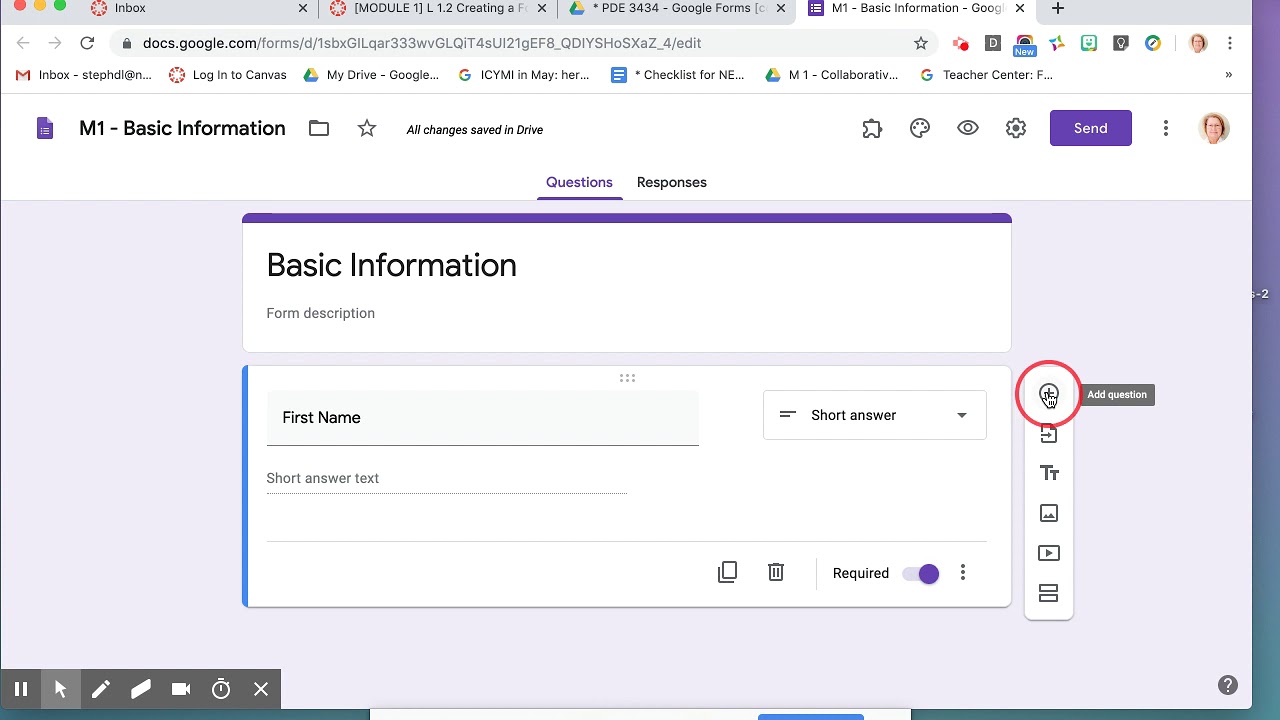Customize theme with the palette icon
1280x720 pixels.
click(920, 128)
